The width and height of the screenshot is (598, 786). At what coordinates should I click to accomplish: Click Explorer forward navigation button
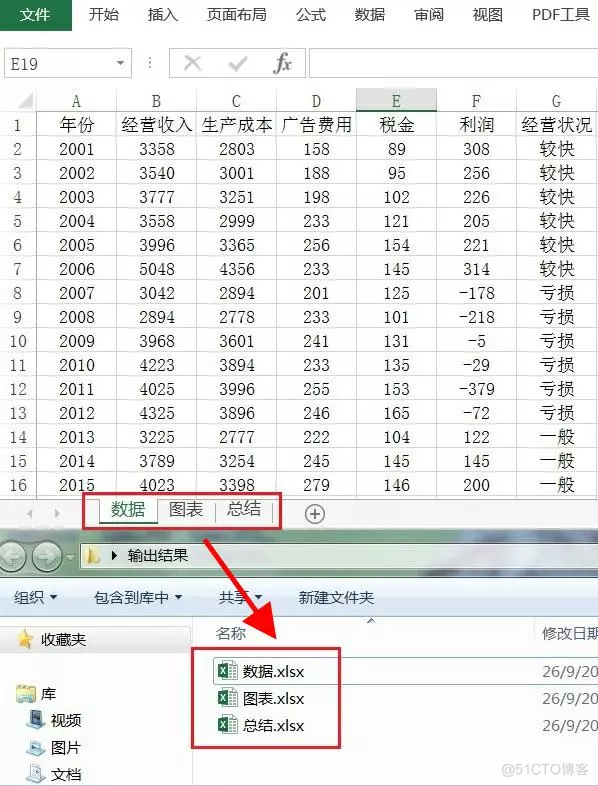click(x=47, y=556)
